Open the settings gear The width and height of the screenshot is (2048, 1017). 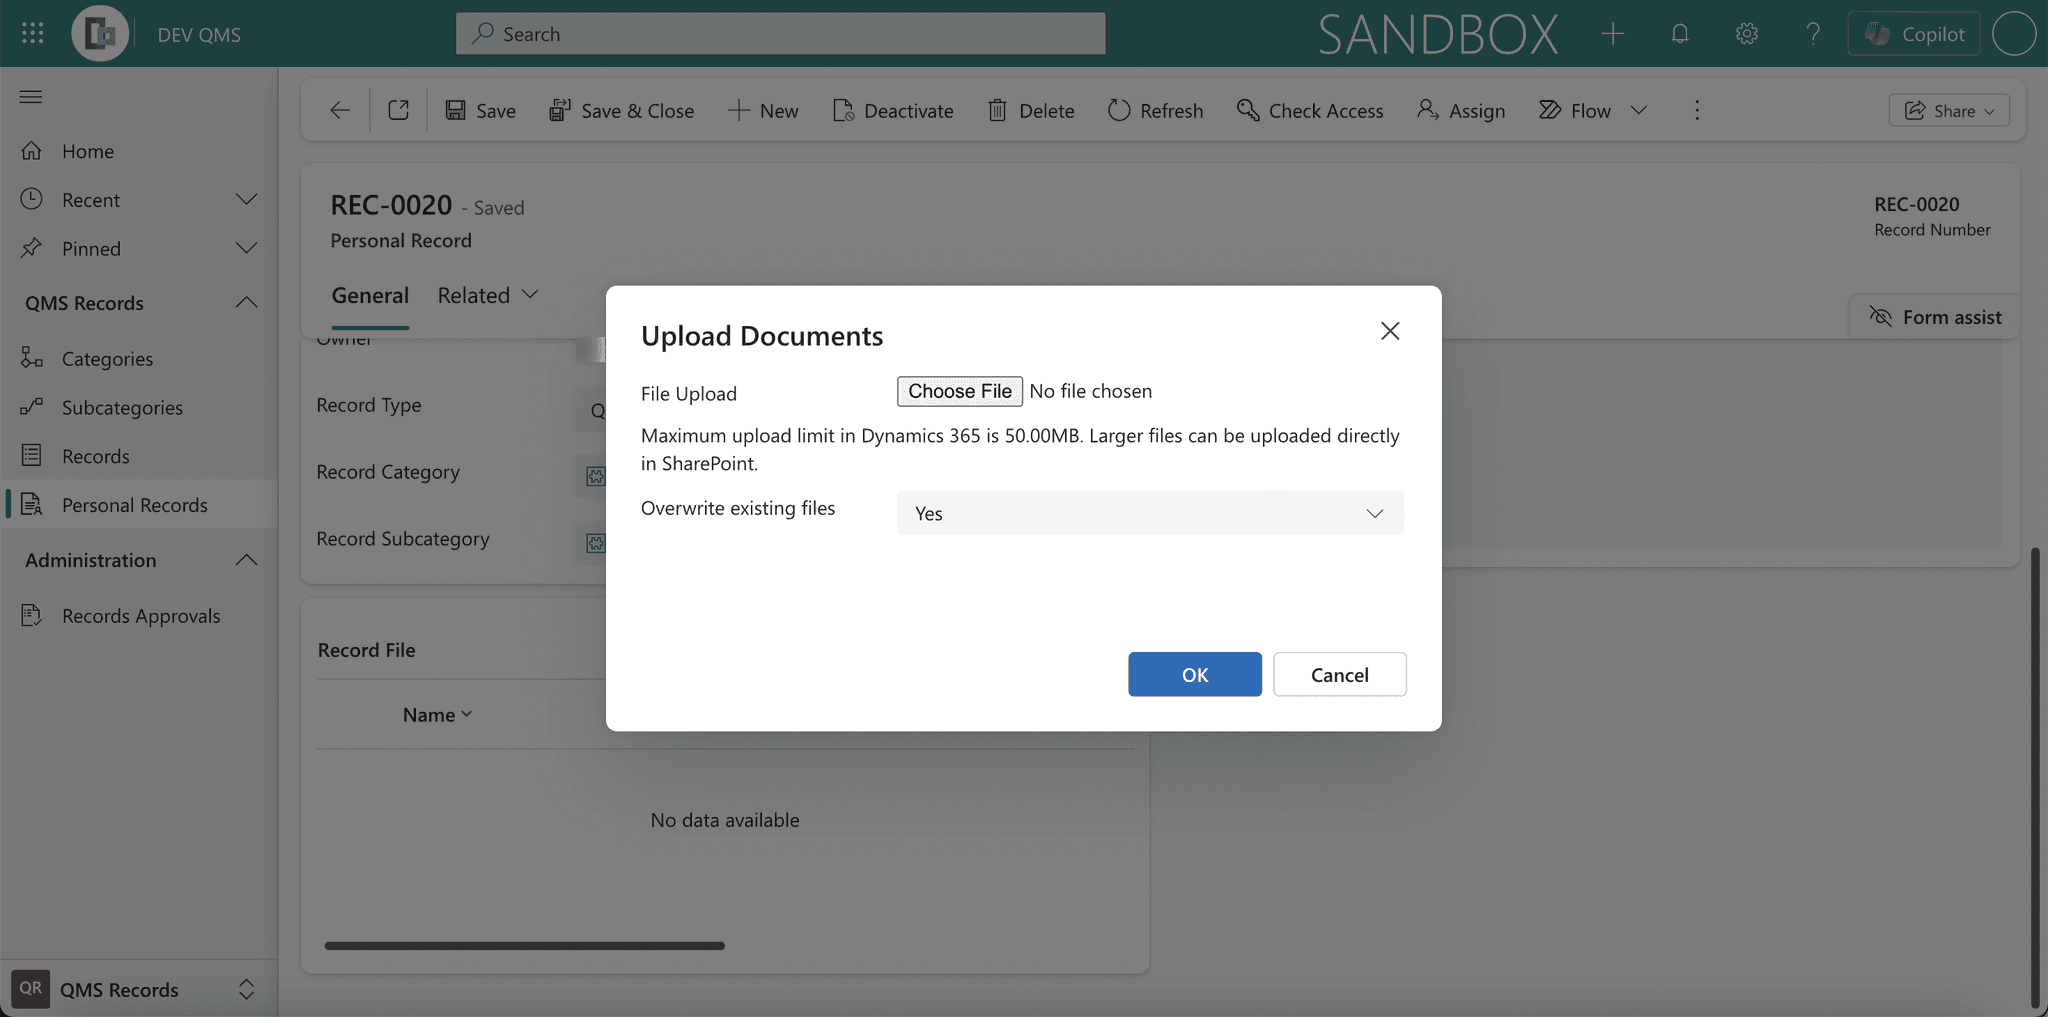coord(1746,33)
